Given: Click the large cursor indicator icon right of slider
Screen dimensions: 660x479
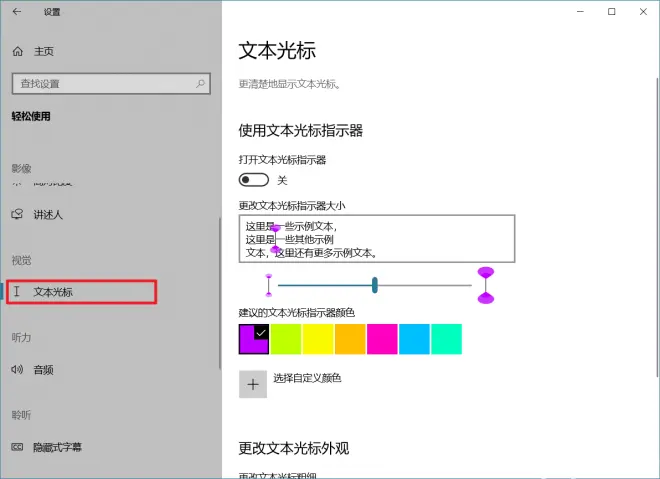Looking at the screenshot, I should [486, 285].
